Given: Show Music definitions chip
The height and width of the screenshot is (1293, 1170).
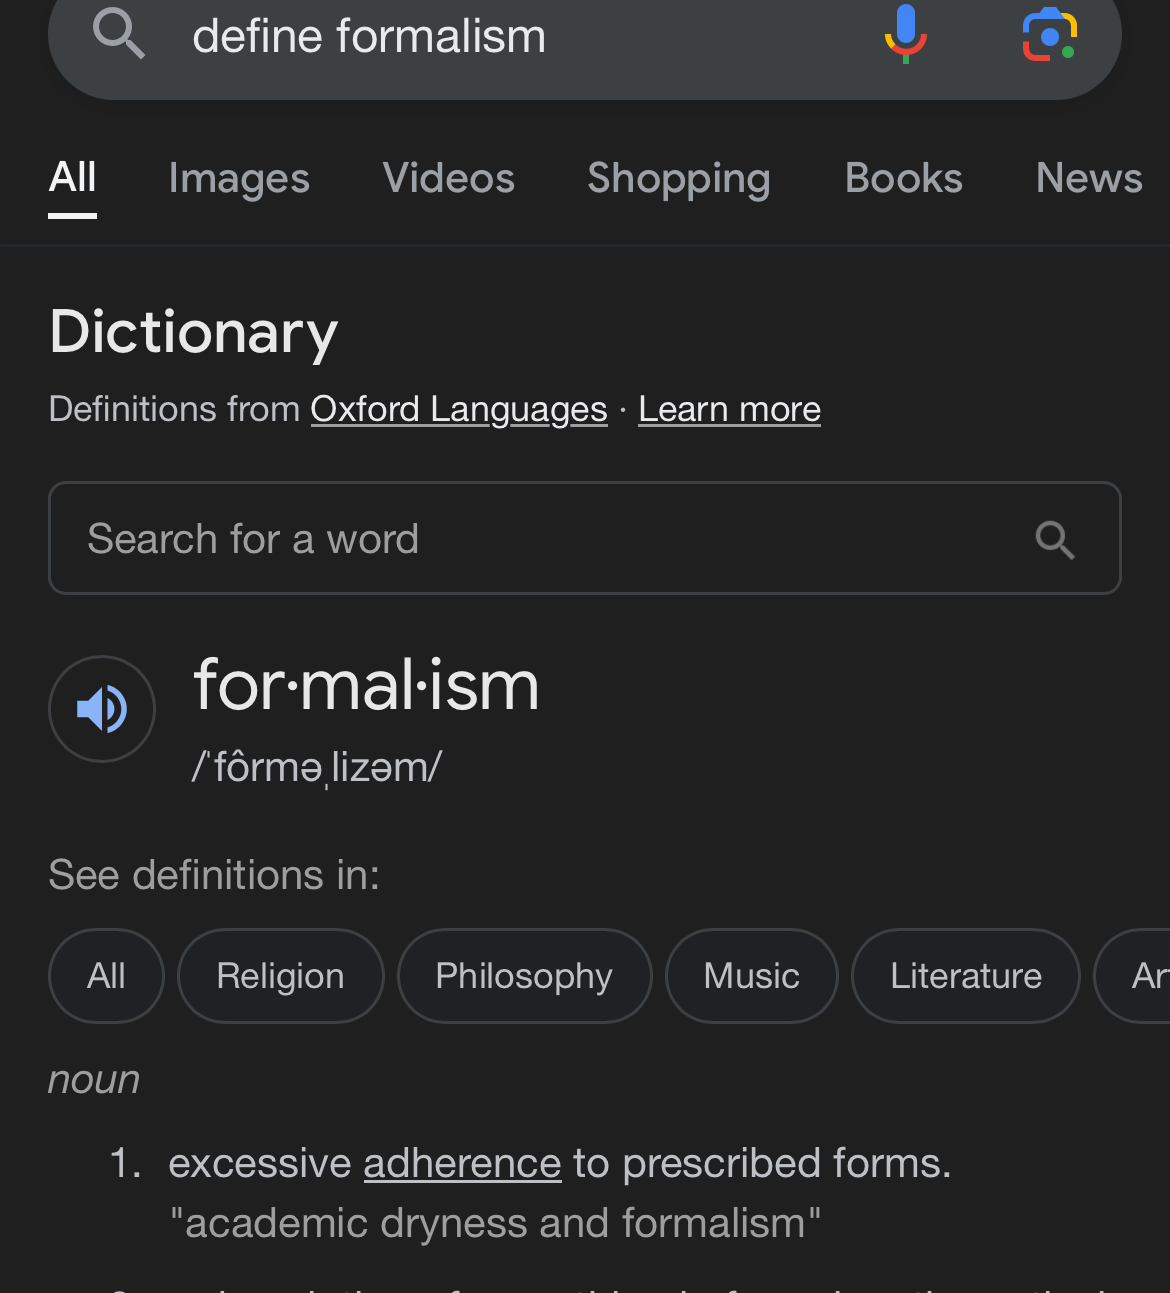Looking at the screenshot, I should point(751,976).
